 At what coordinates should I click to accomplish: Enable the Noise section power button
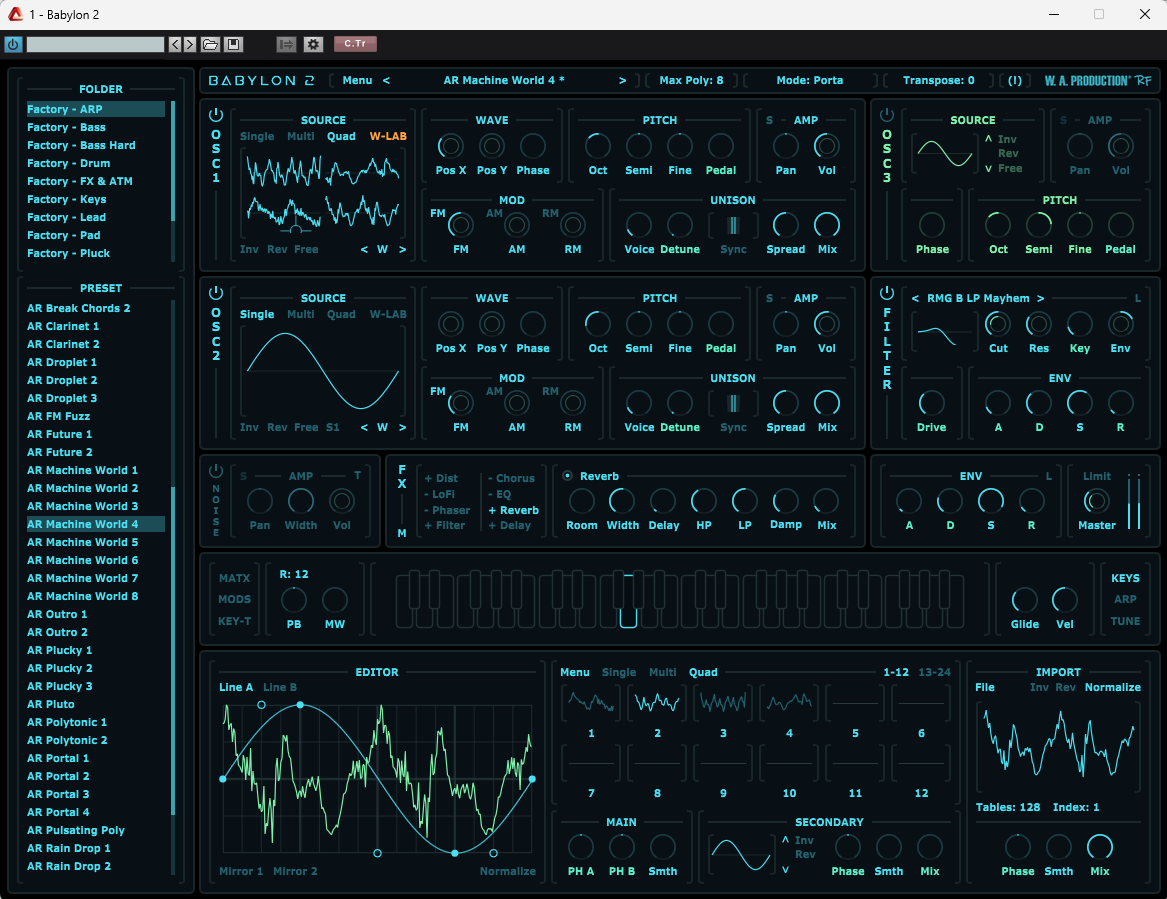tap(216, 471)
